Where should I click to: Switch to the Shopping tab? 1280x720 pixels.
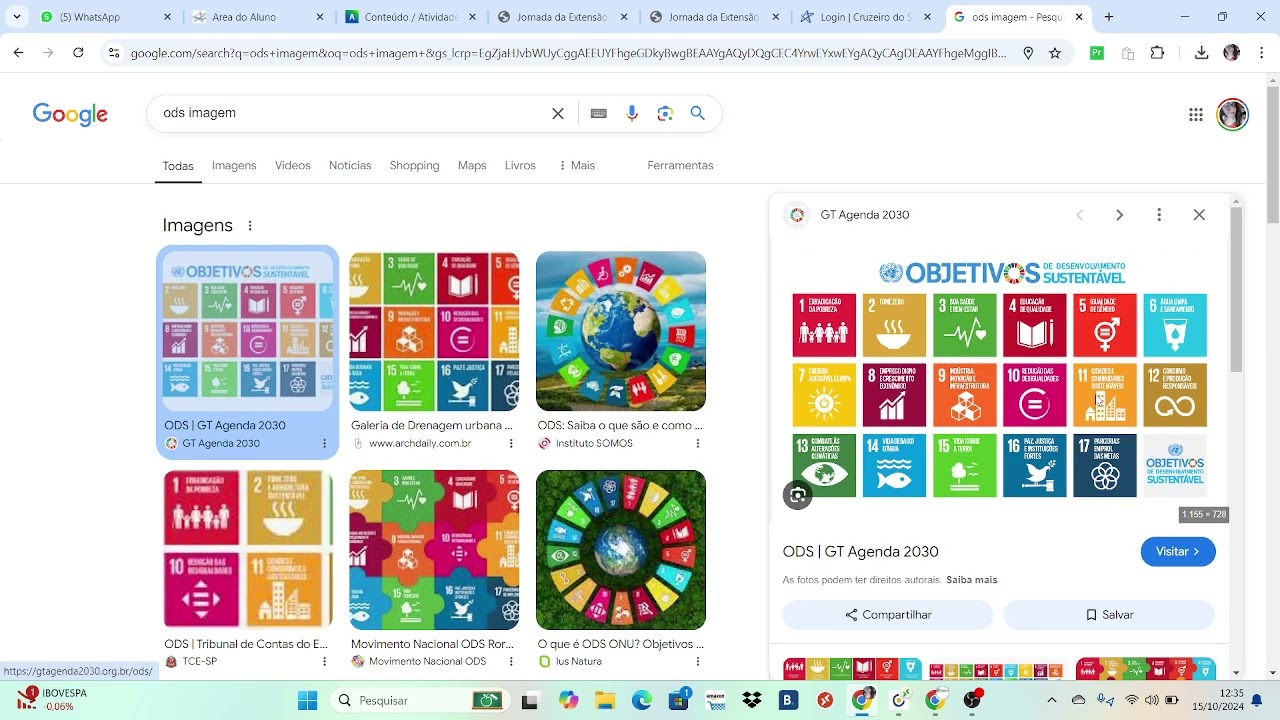[414, 165]
